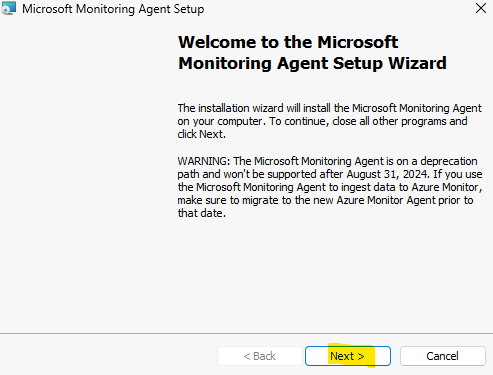Click the 'deprecation' word in the warning
Viewport: 493px width, 375px height.
point(449,161)
